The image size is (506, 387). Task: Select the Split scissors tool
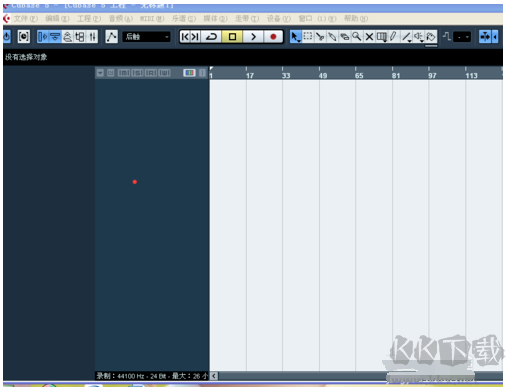click(x=320, y=36)
